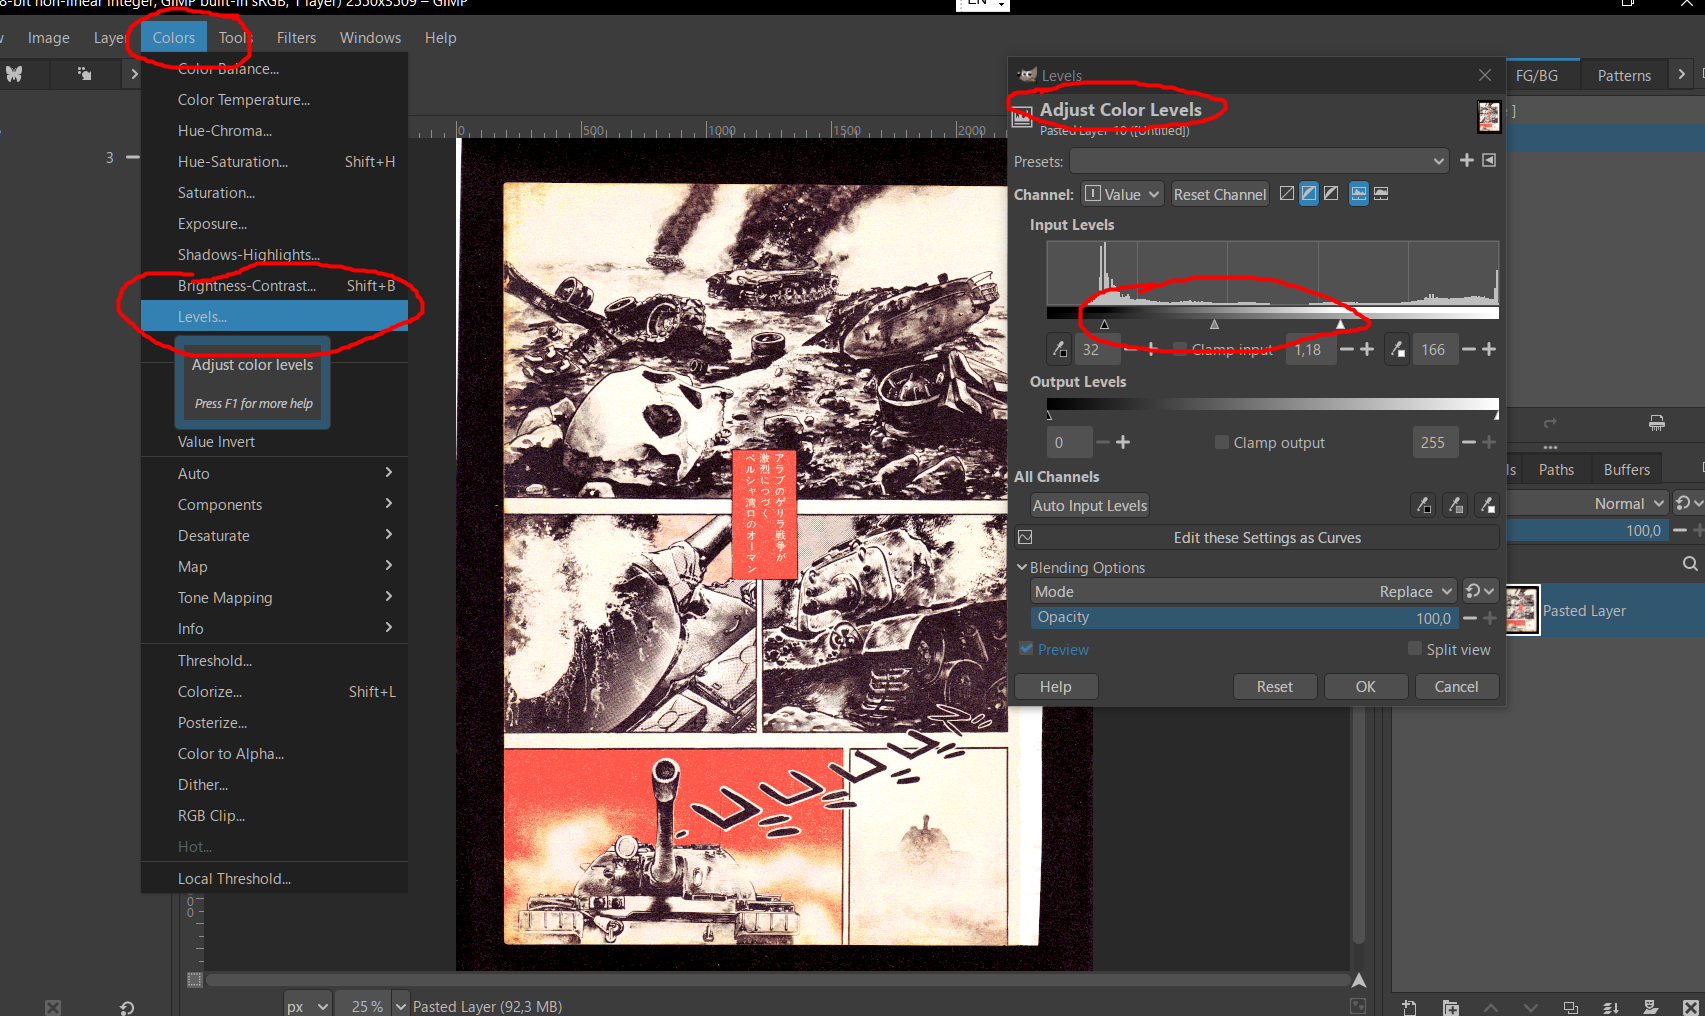The height and width of the screenshot is (1016, 1705).
Task: Click OK in Levels dialog
Action: 1366,687
